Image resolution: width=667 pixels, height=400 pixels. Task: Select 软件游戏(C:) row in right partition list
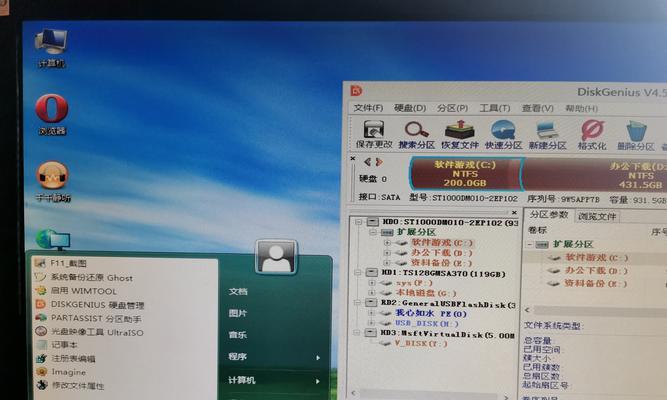pos(596,257)
